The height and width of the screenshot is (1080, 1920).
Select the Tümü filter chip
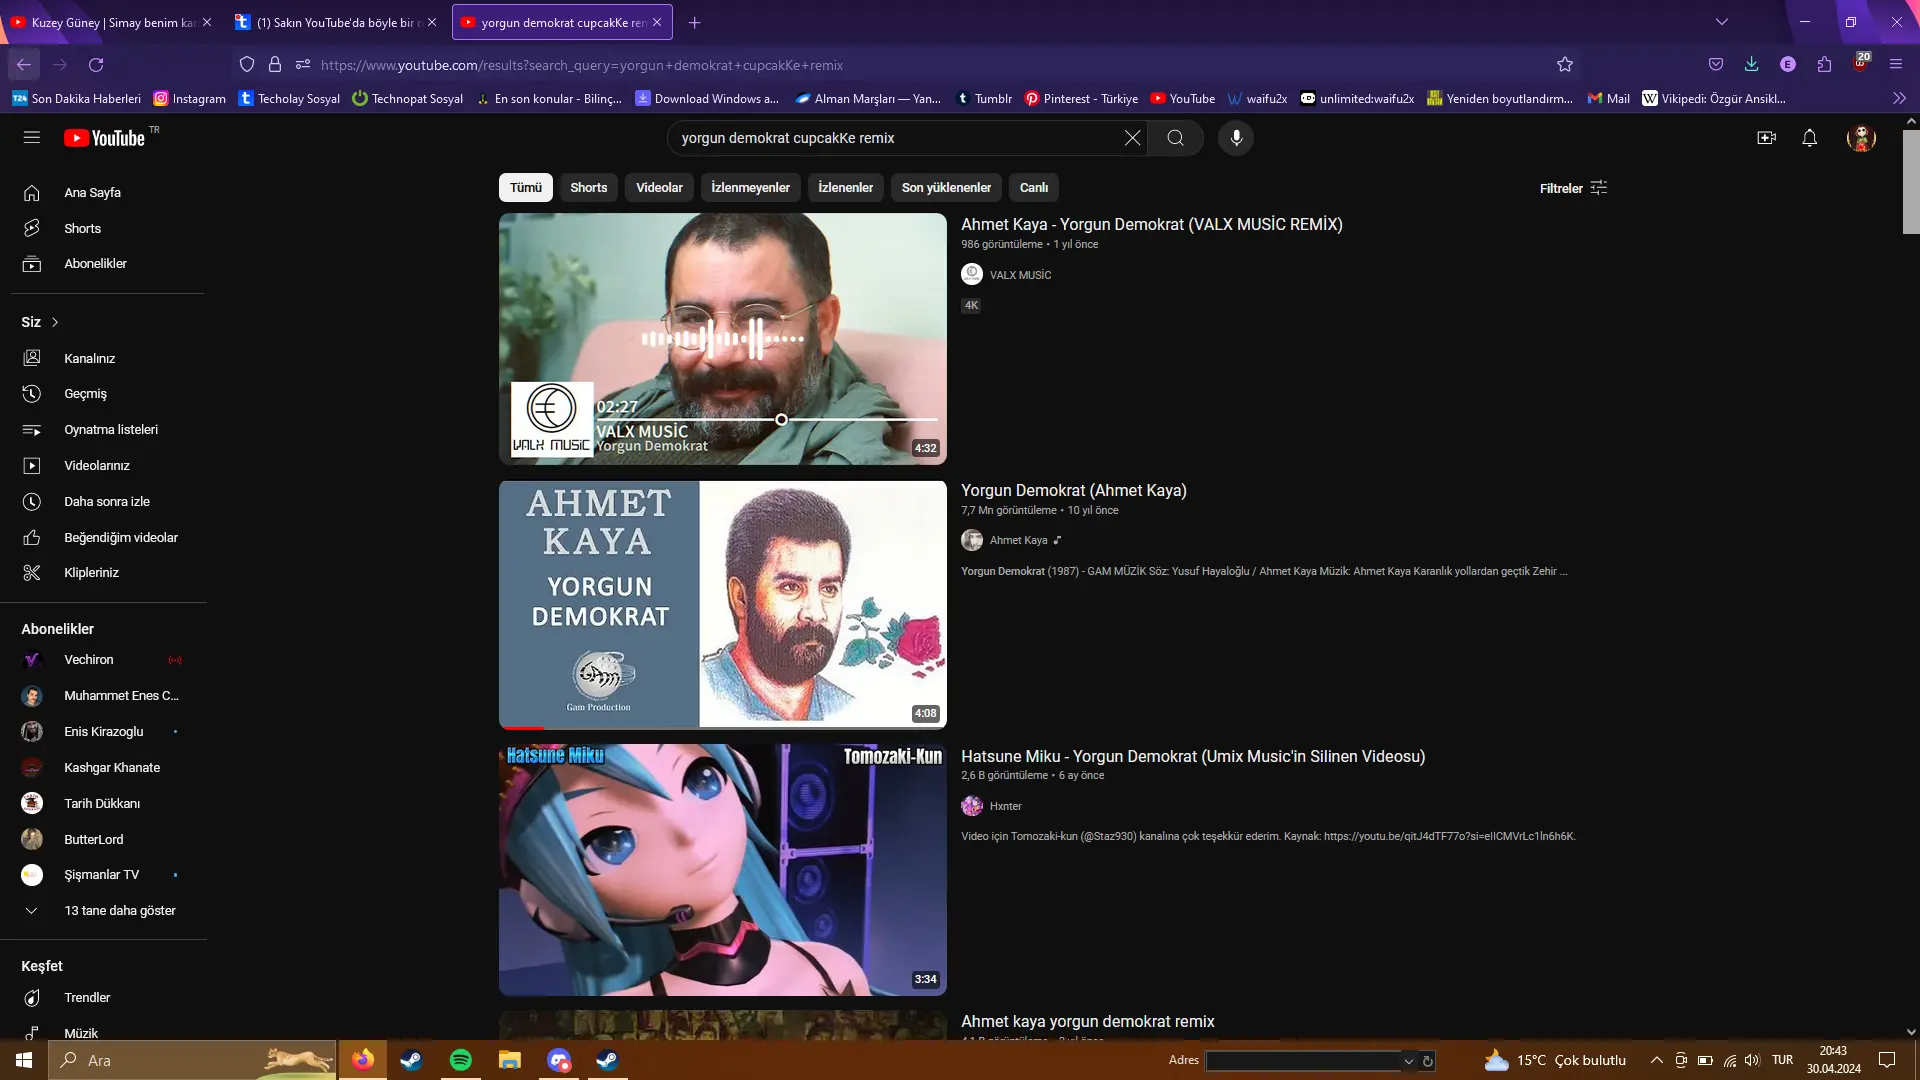tap(526, 188)
